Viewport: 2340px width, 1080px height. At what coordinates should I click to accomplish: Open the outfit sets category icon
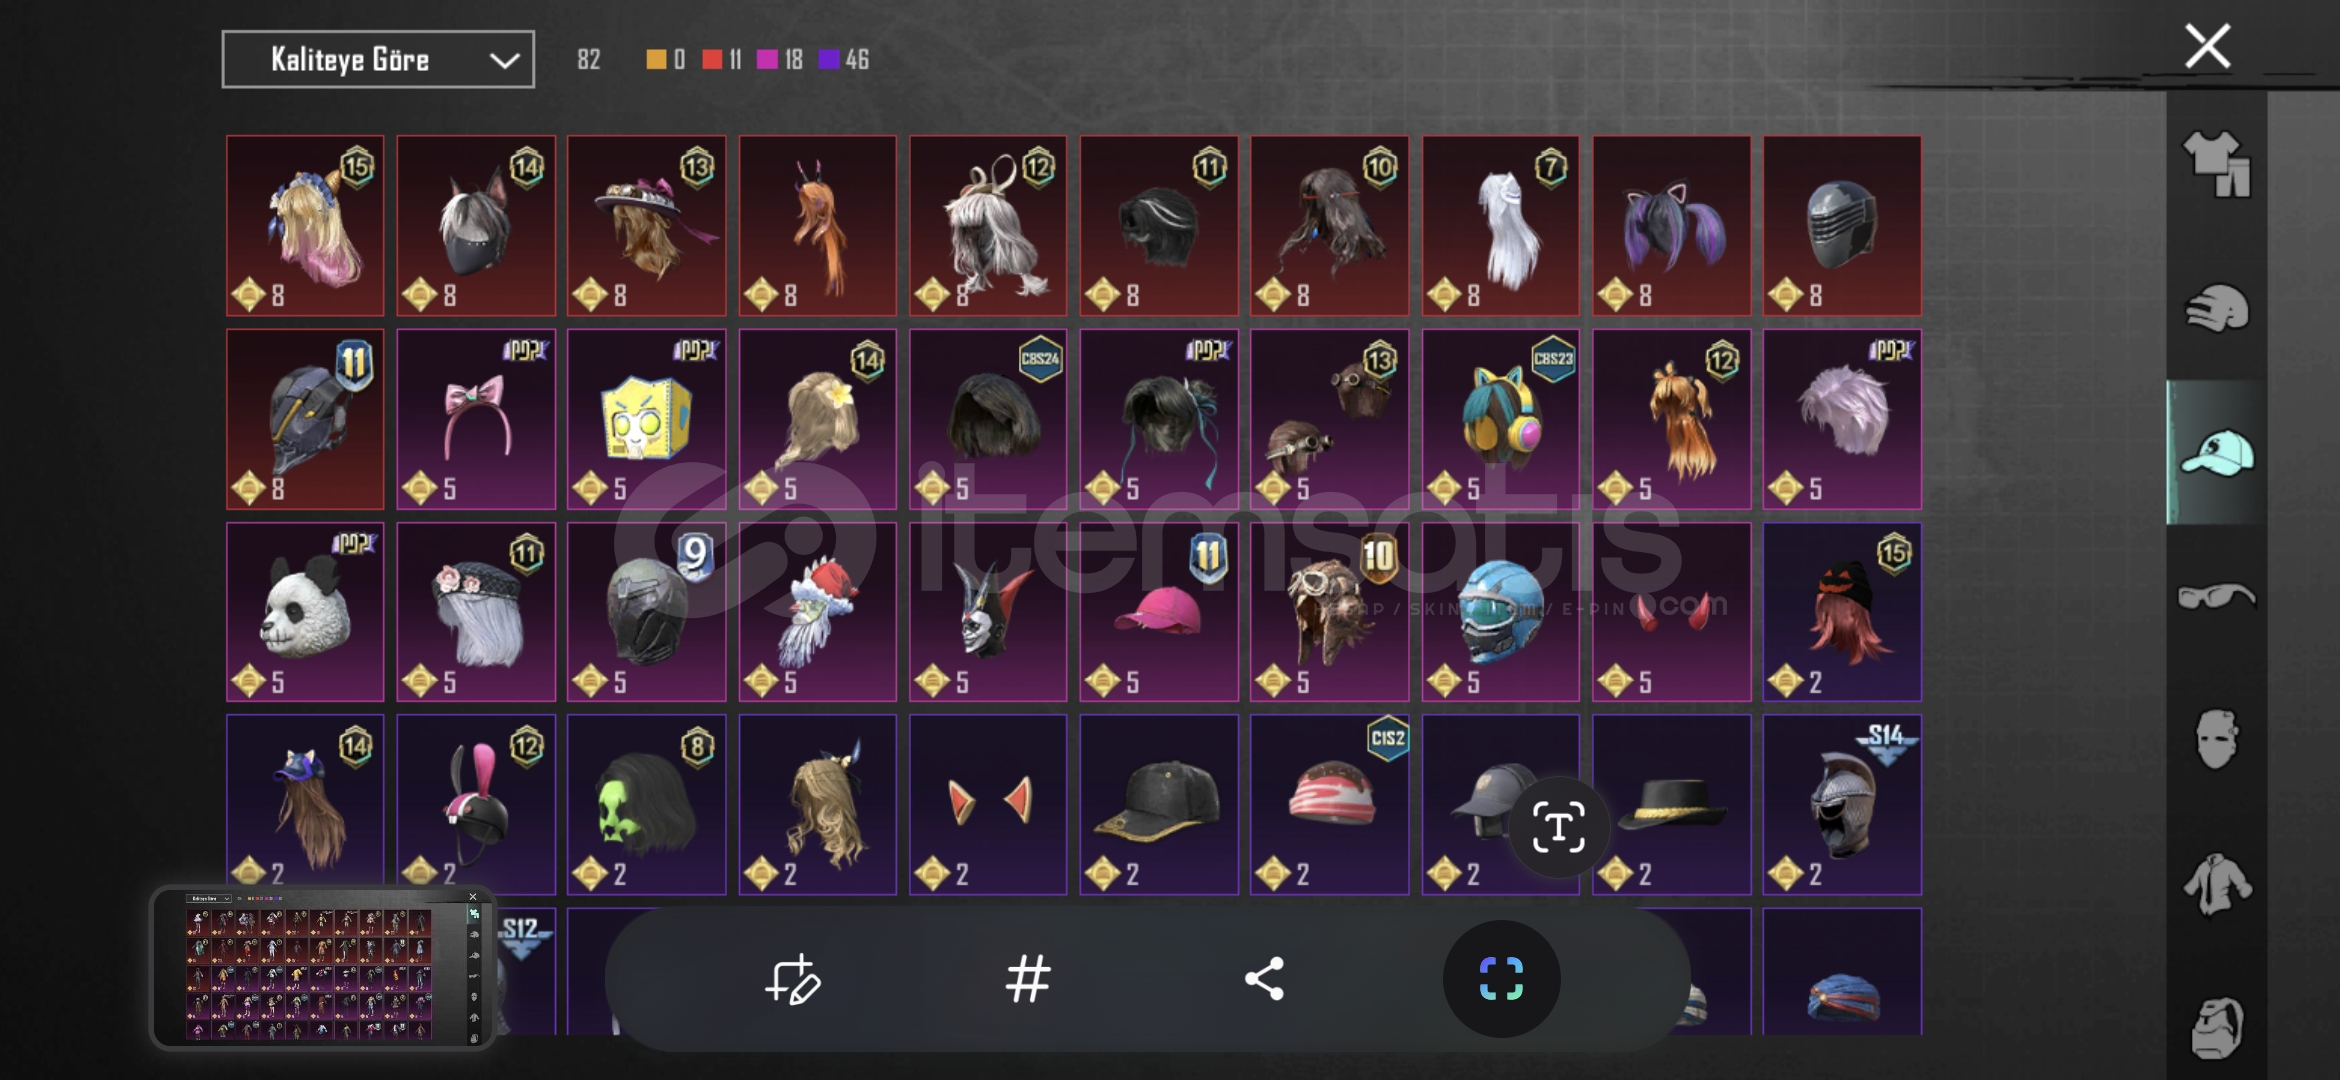coord(2217,164)
